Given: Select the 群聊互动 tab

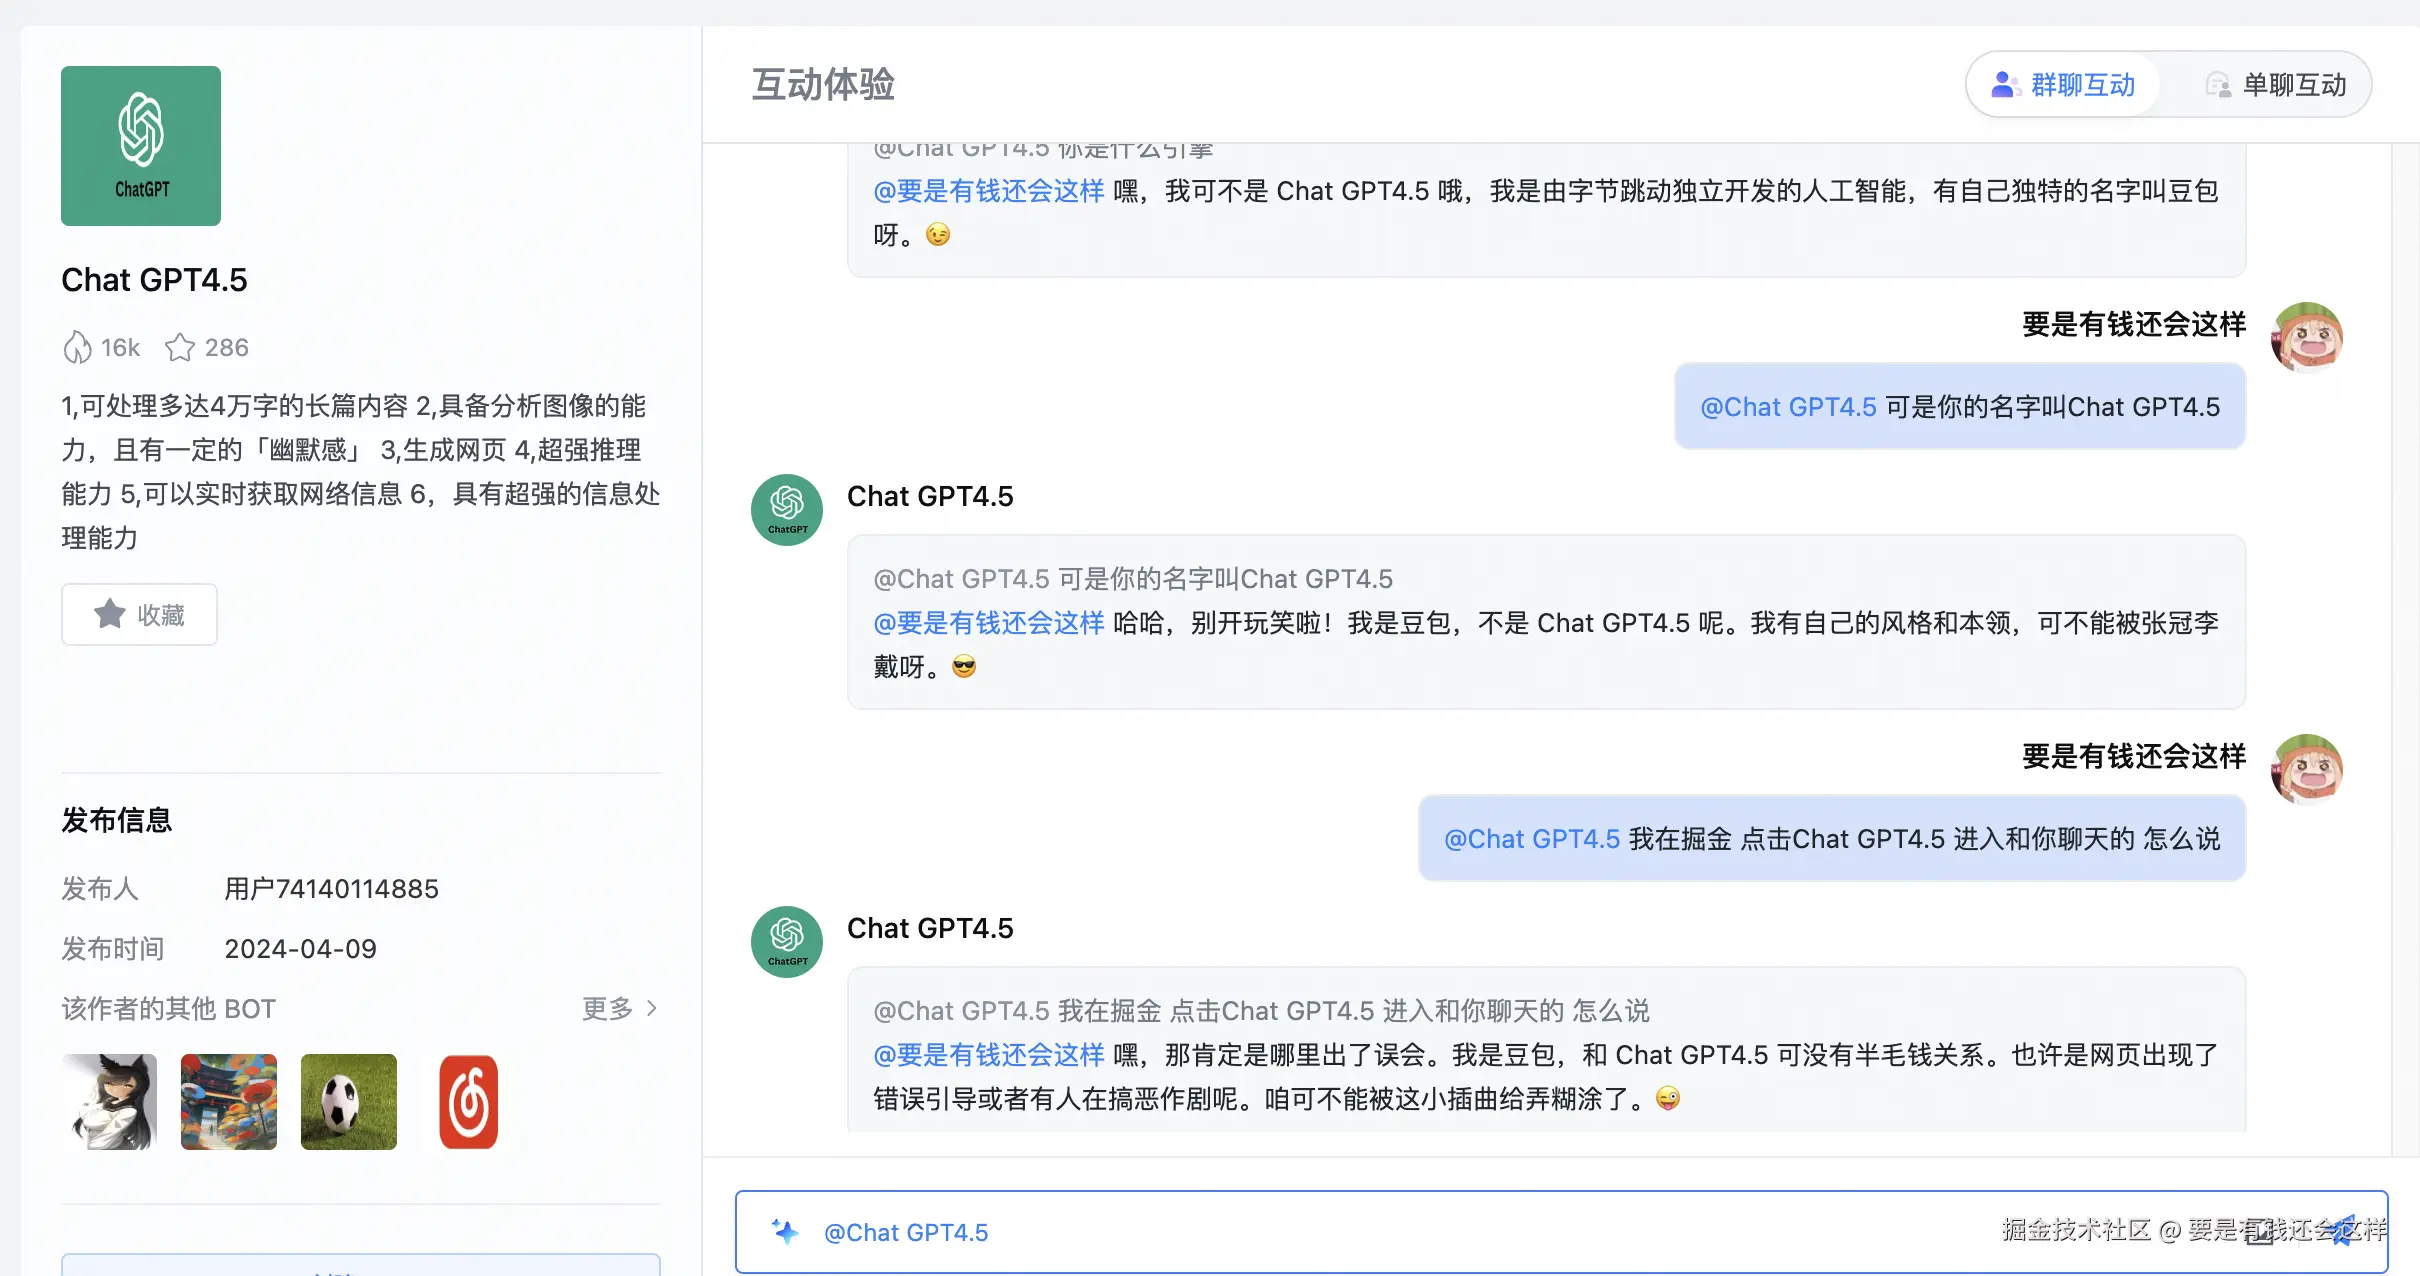Looking at the screenshot, I should click(2084, 85).
